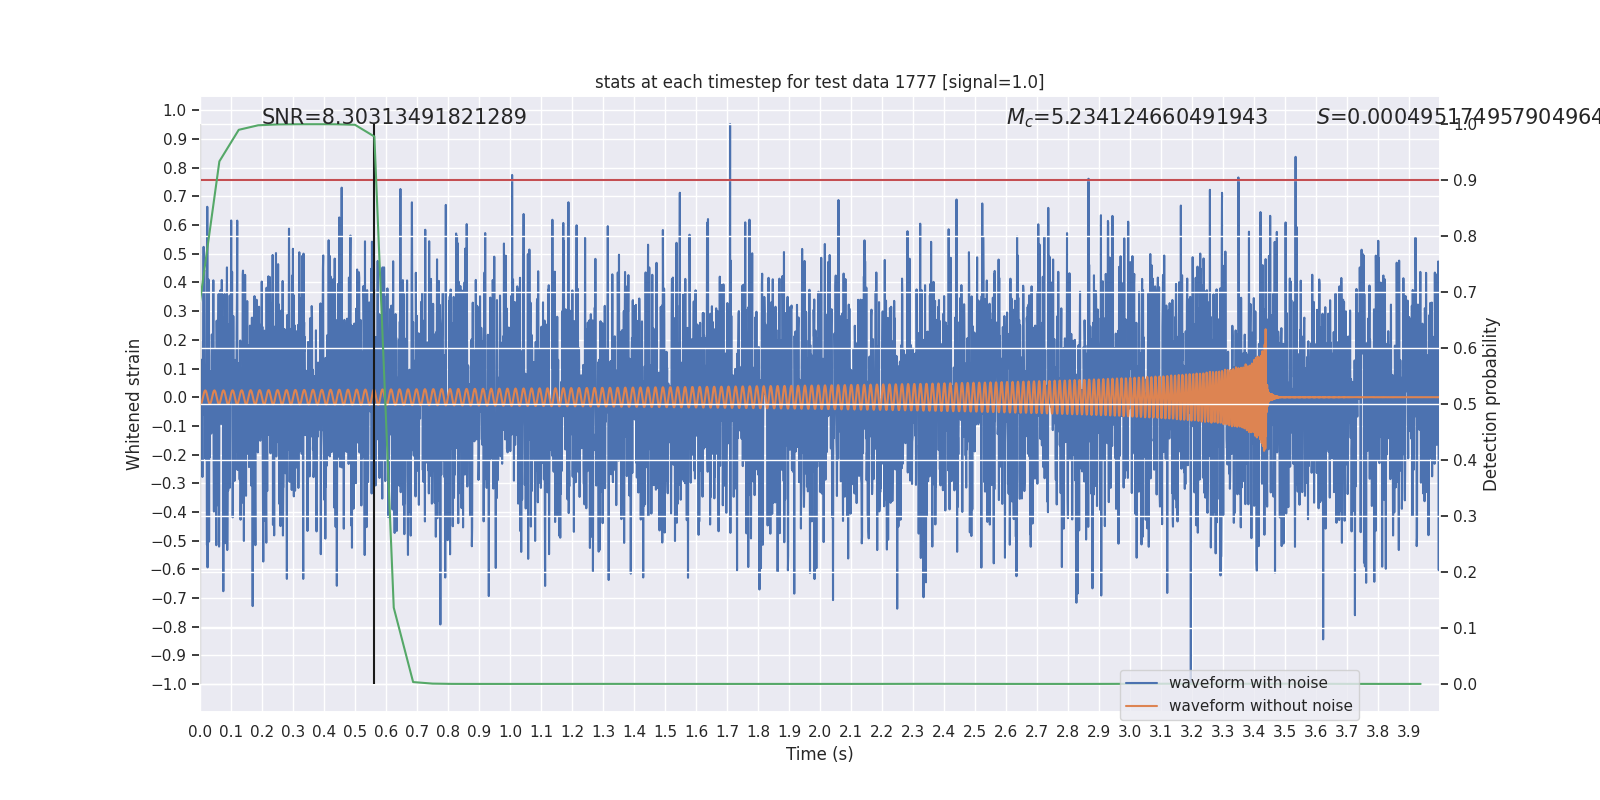1600x800 pixels.
Task: Click the 0.5 tick on detection probability axis
Action: click(x=1464, y=404)
